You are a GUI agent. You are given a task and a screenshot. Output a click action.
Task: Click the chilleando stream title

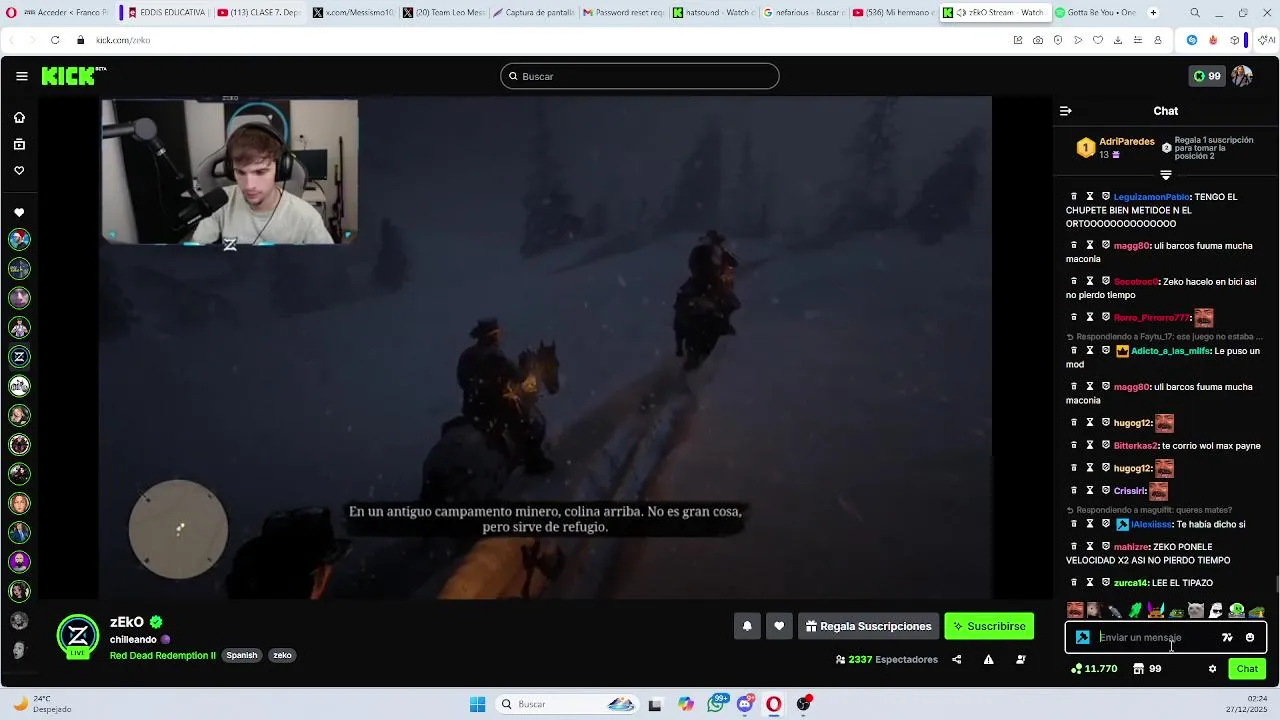pos(133,640)
